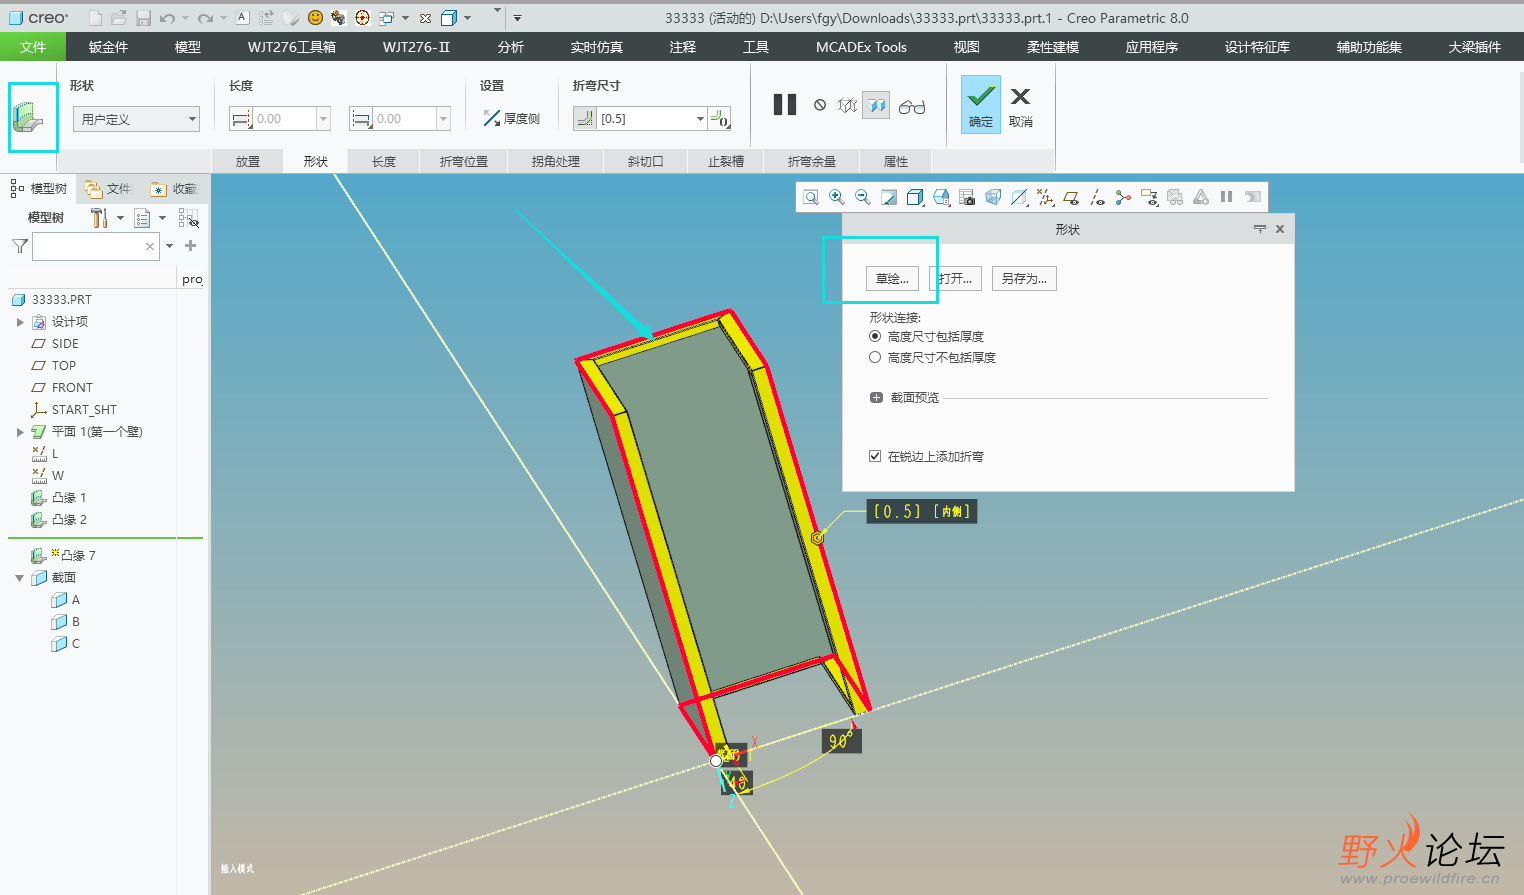Click the Attached preview icon on ribbon

click(876, 105)
